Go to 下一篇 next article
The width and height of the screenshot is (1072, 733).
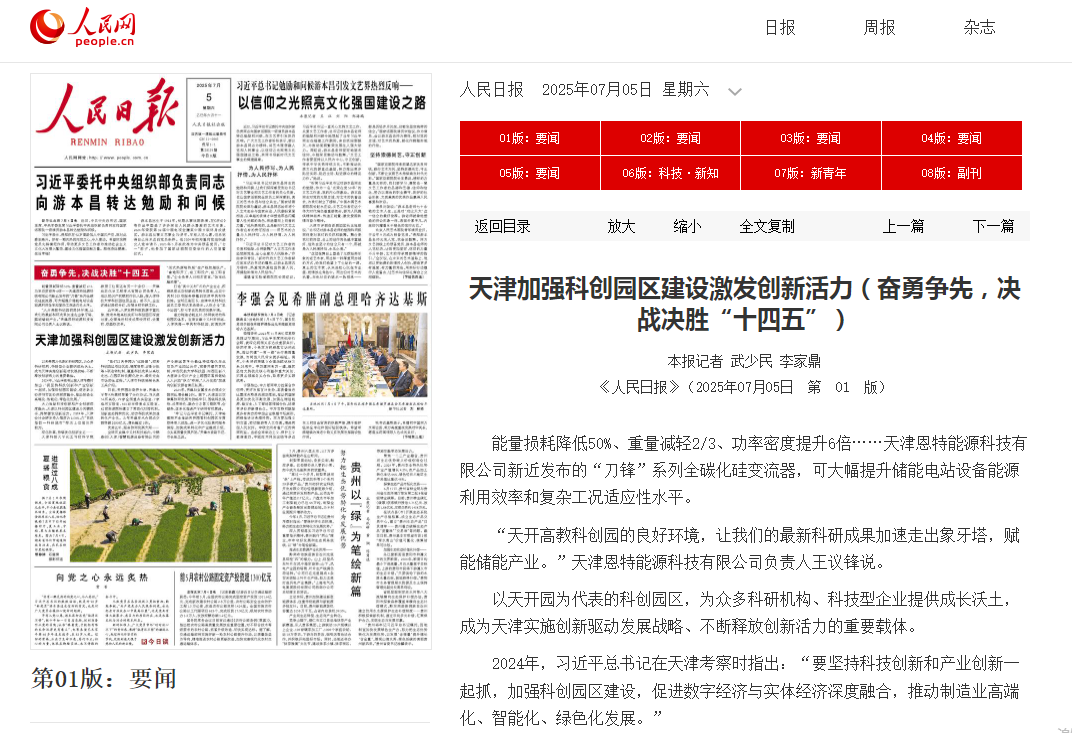click(993, 226)
